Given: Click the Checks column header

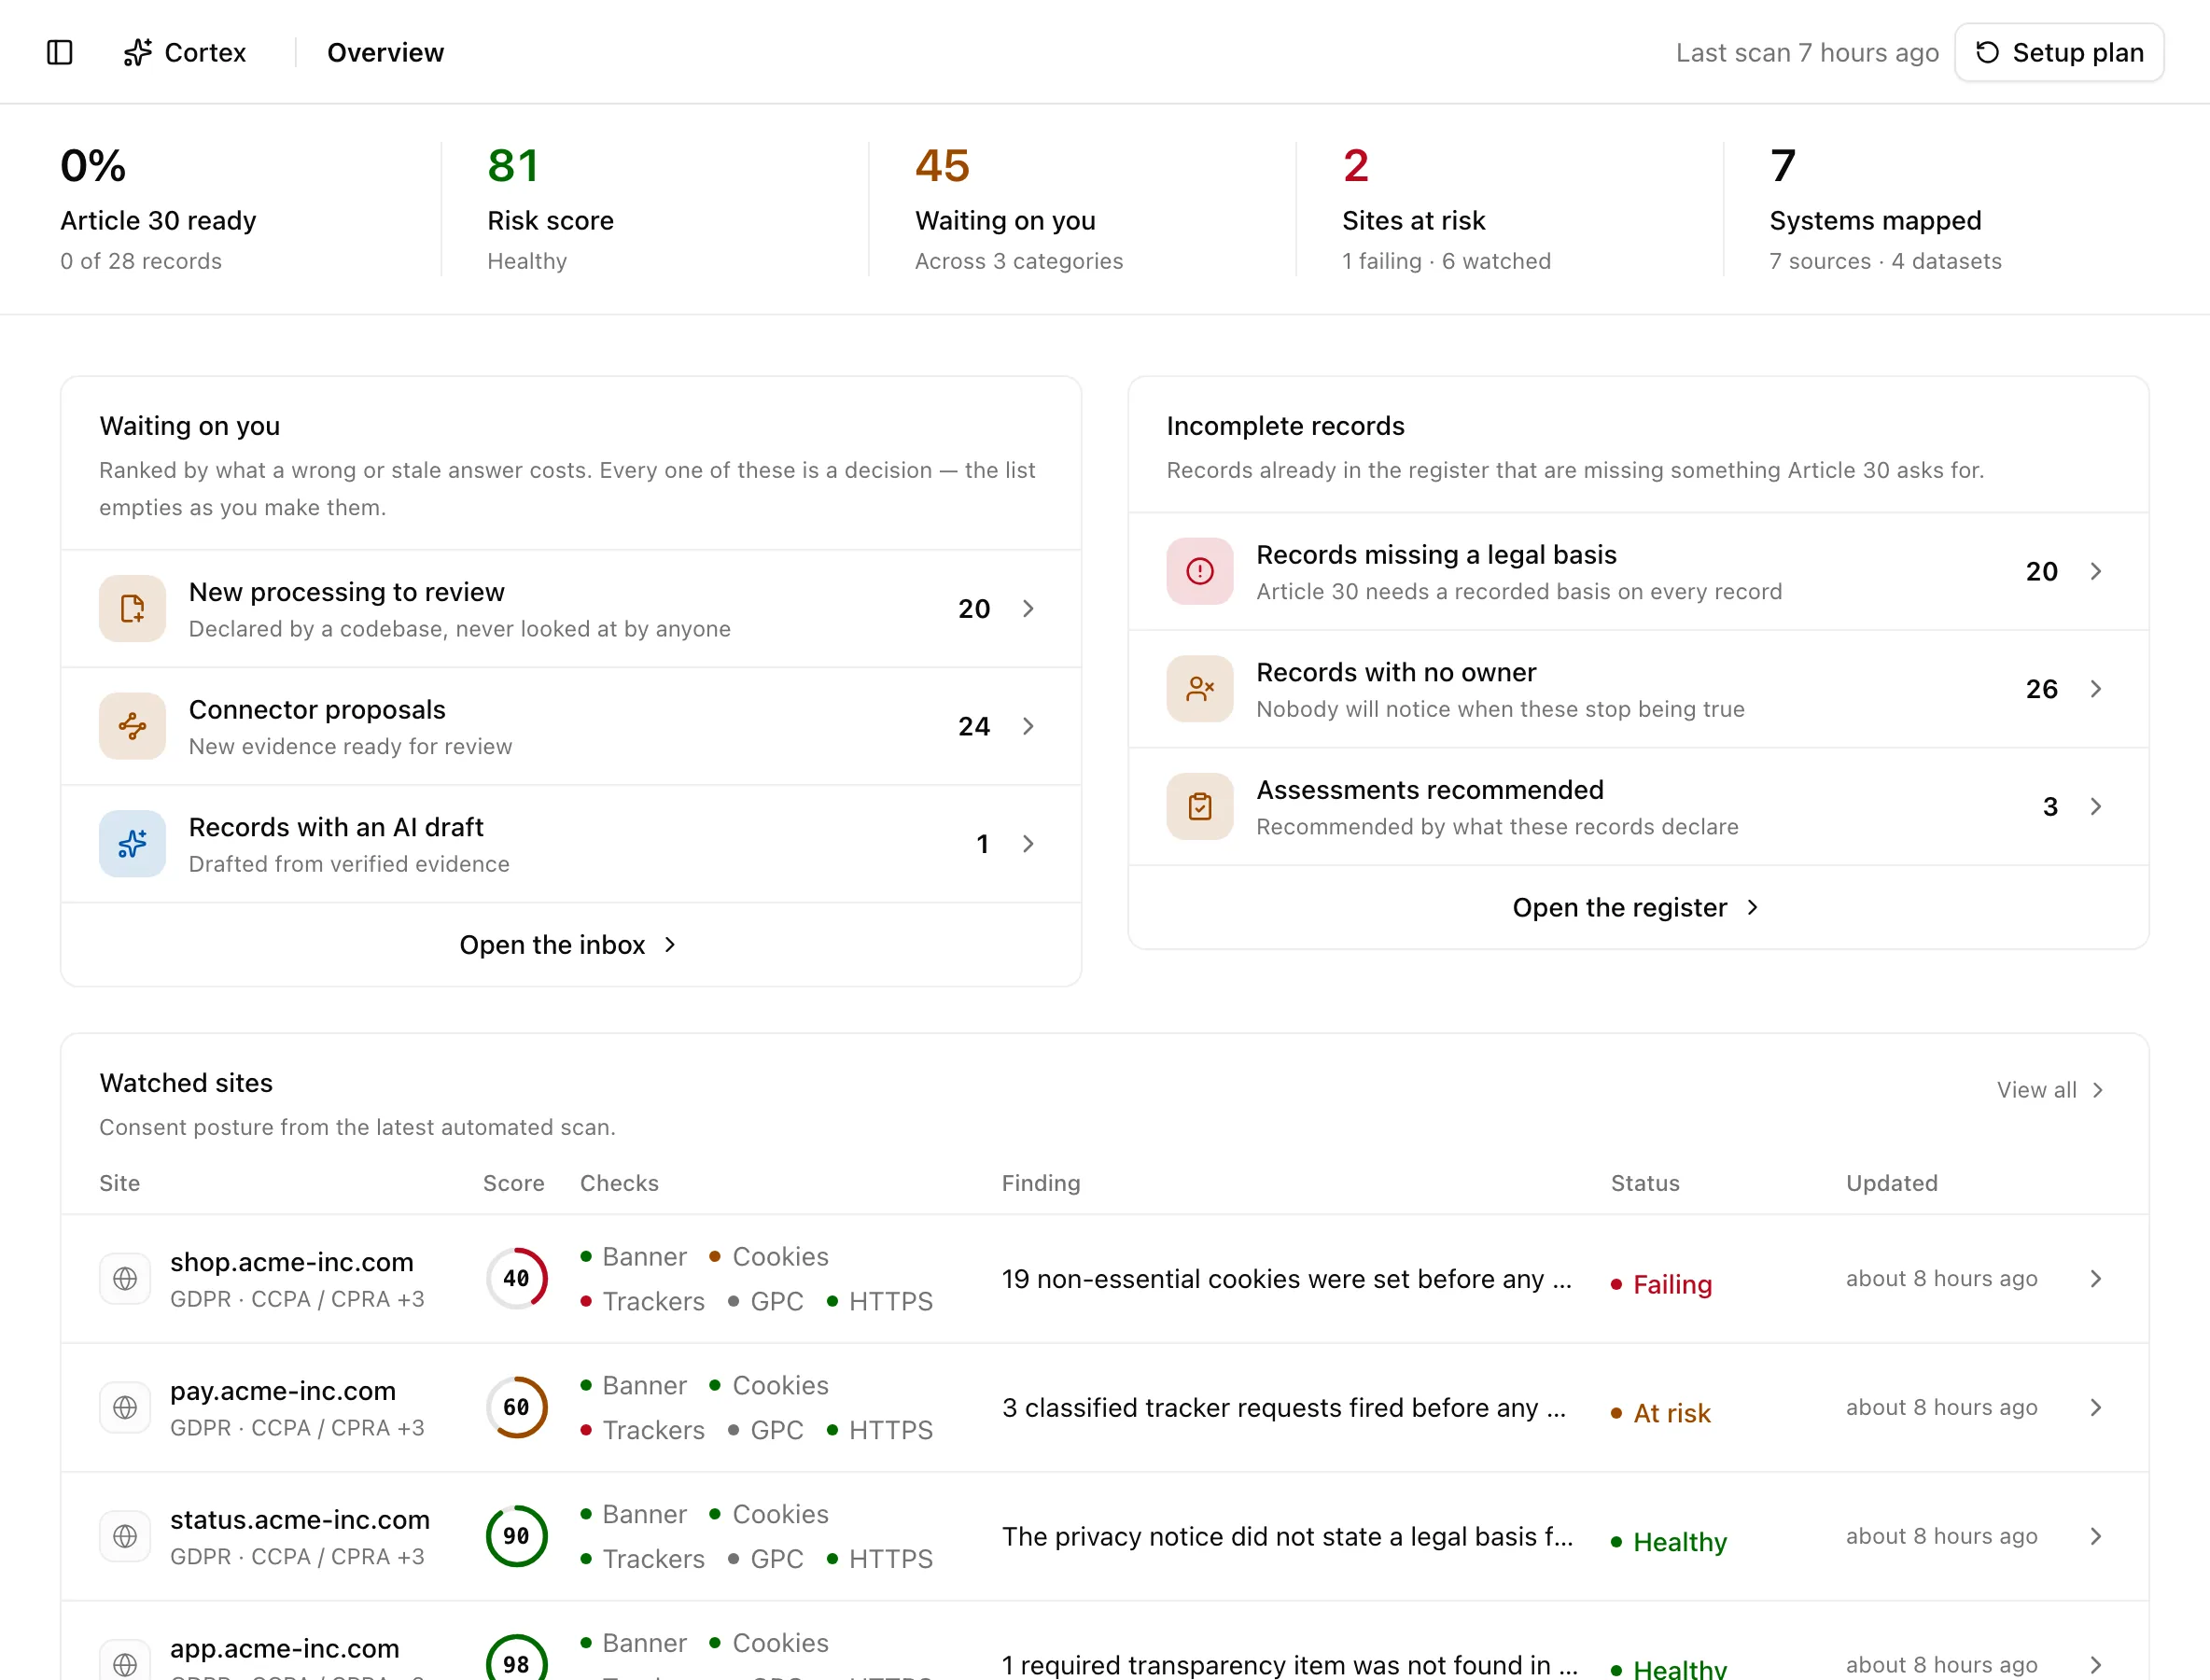Looking at the screenshot, I should 619,1183.
